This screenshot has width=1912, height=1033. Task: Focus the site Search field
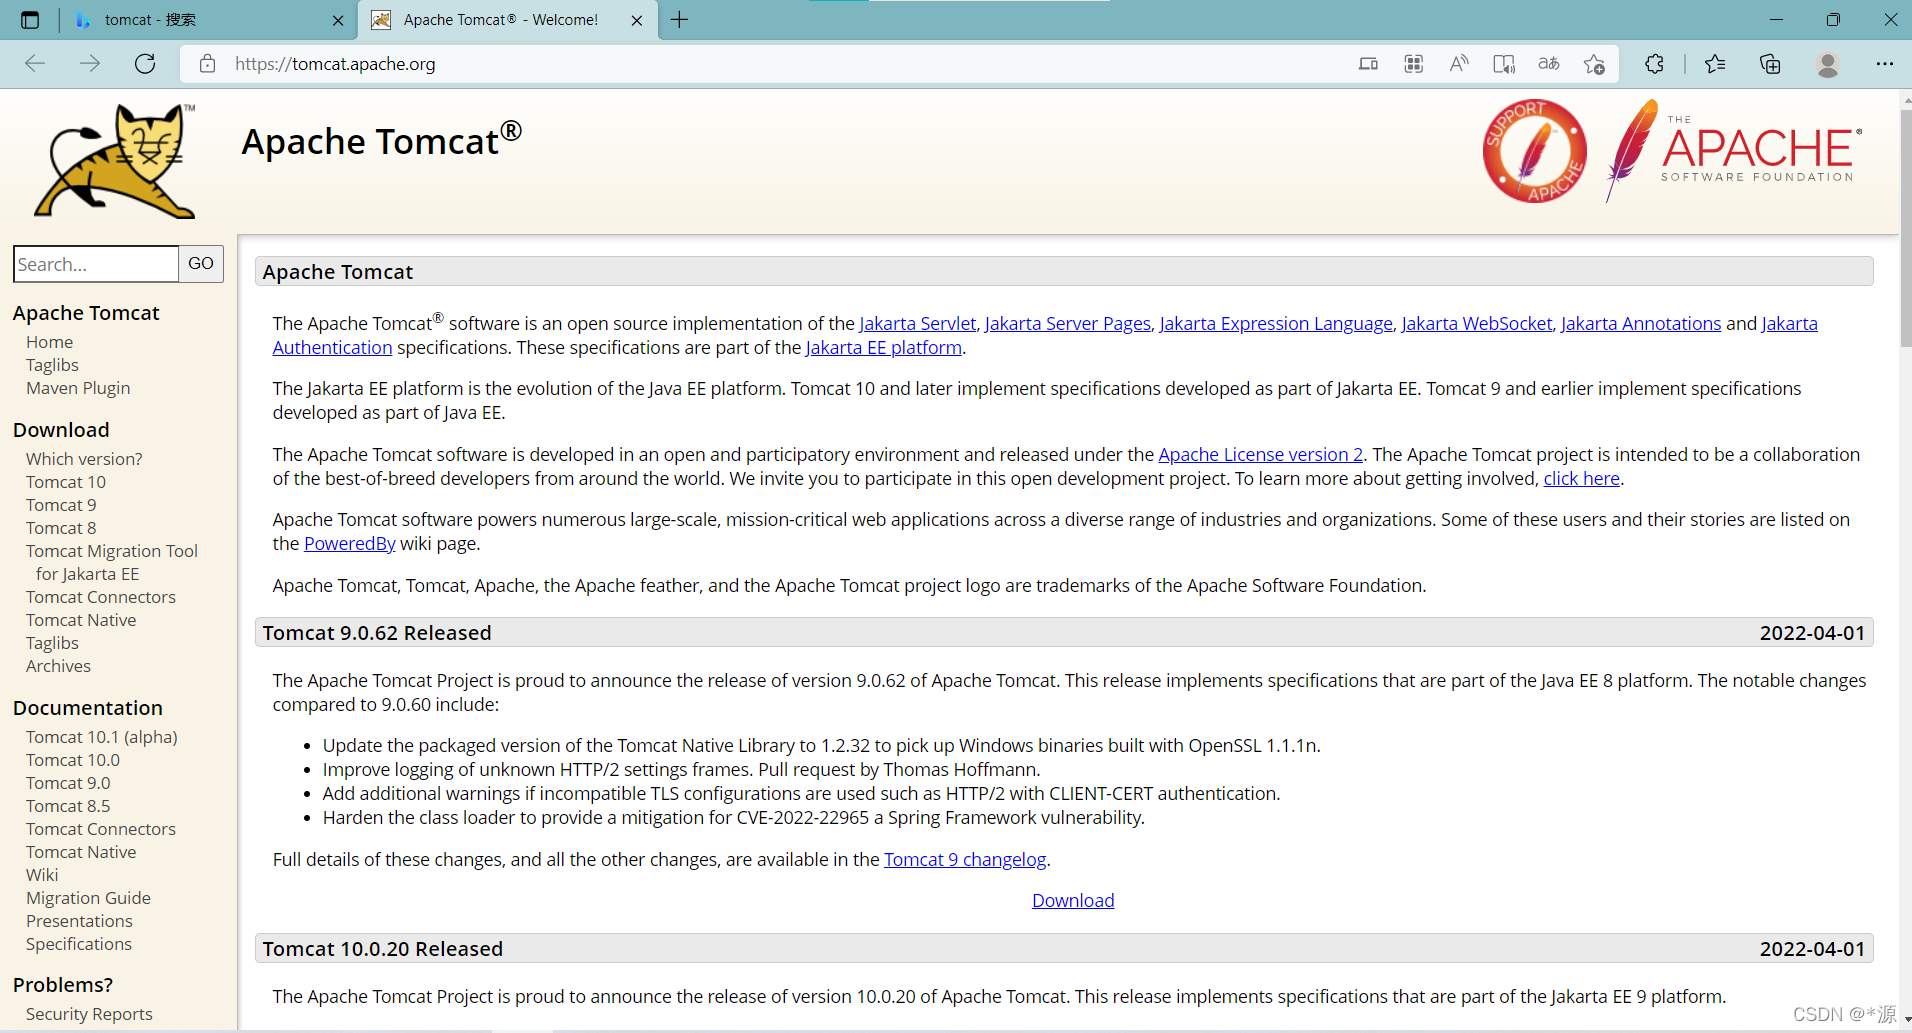[x=96, y=264]
